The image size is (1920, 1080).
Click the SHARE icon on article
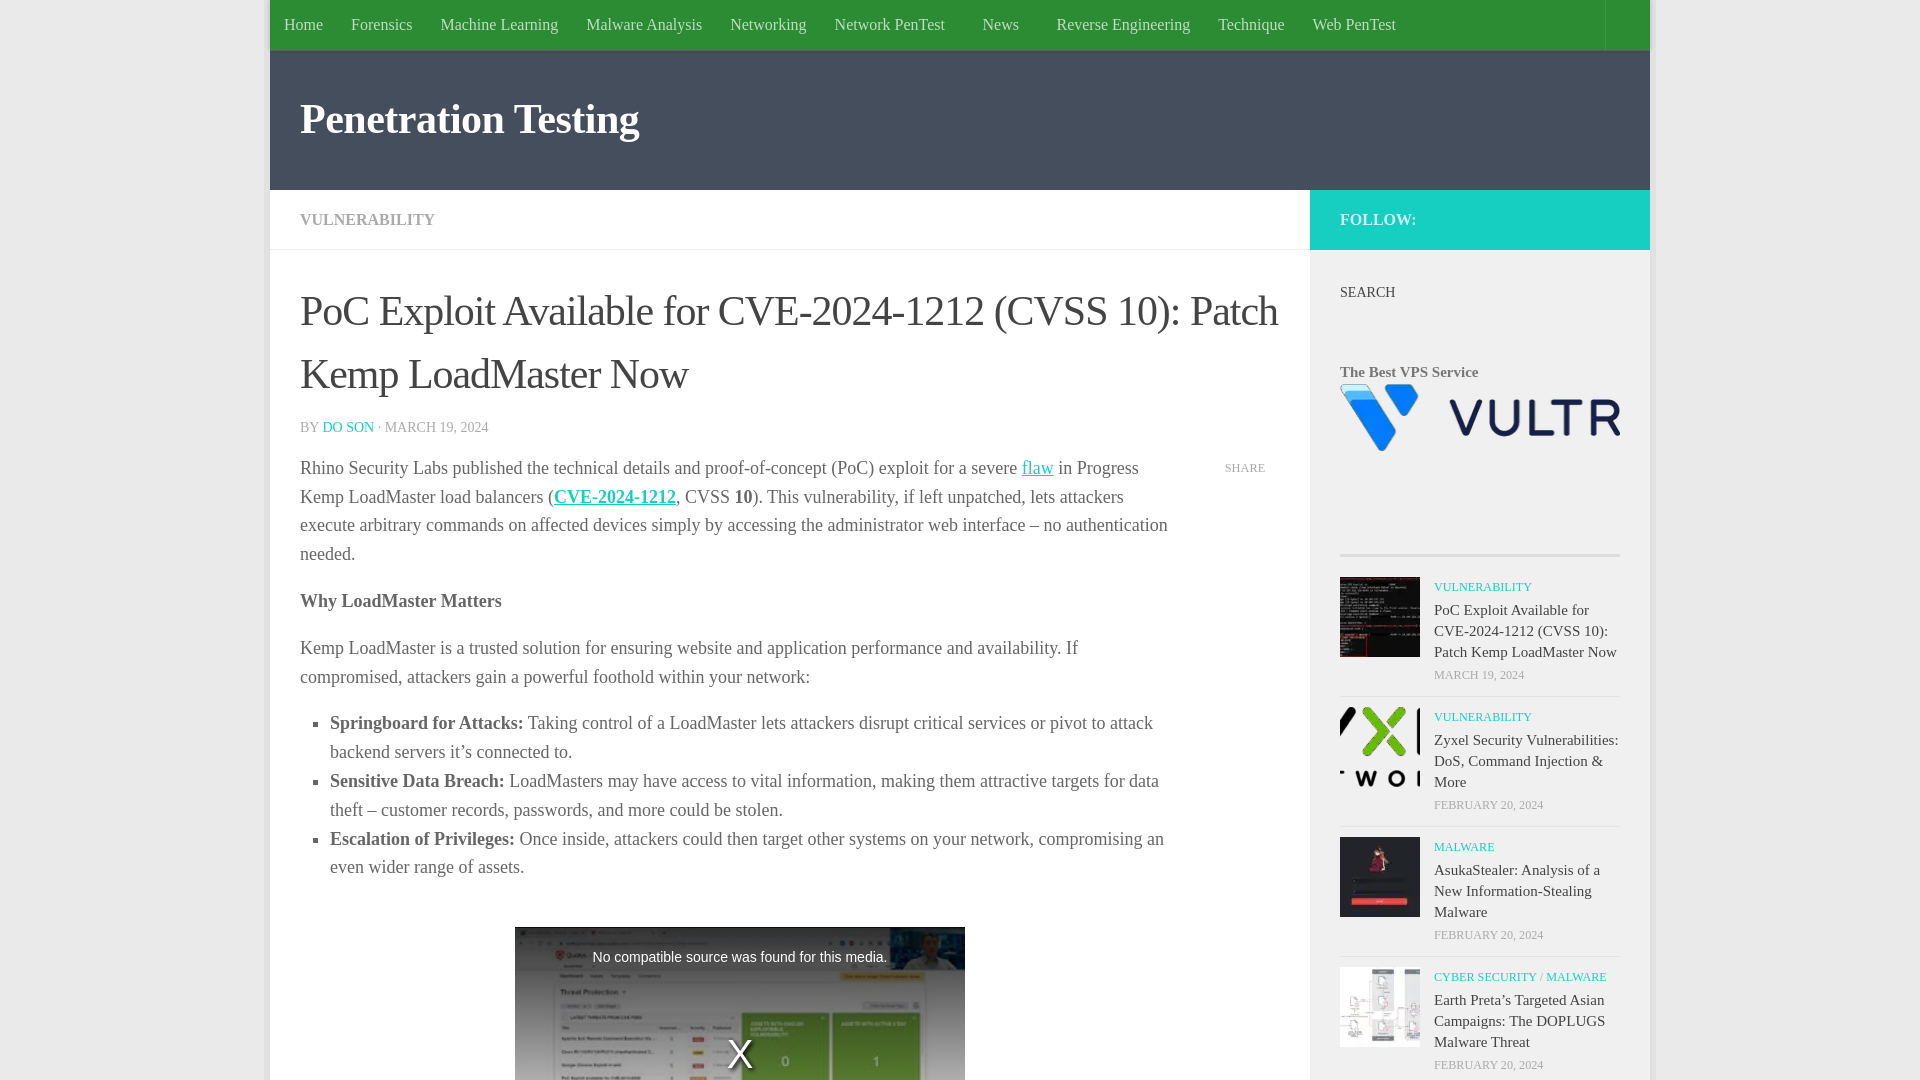pyautogui.click(x=1245, y=467)
